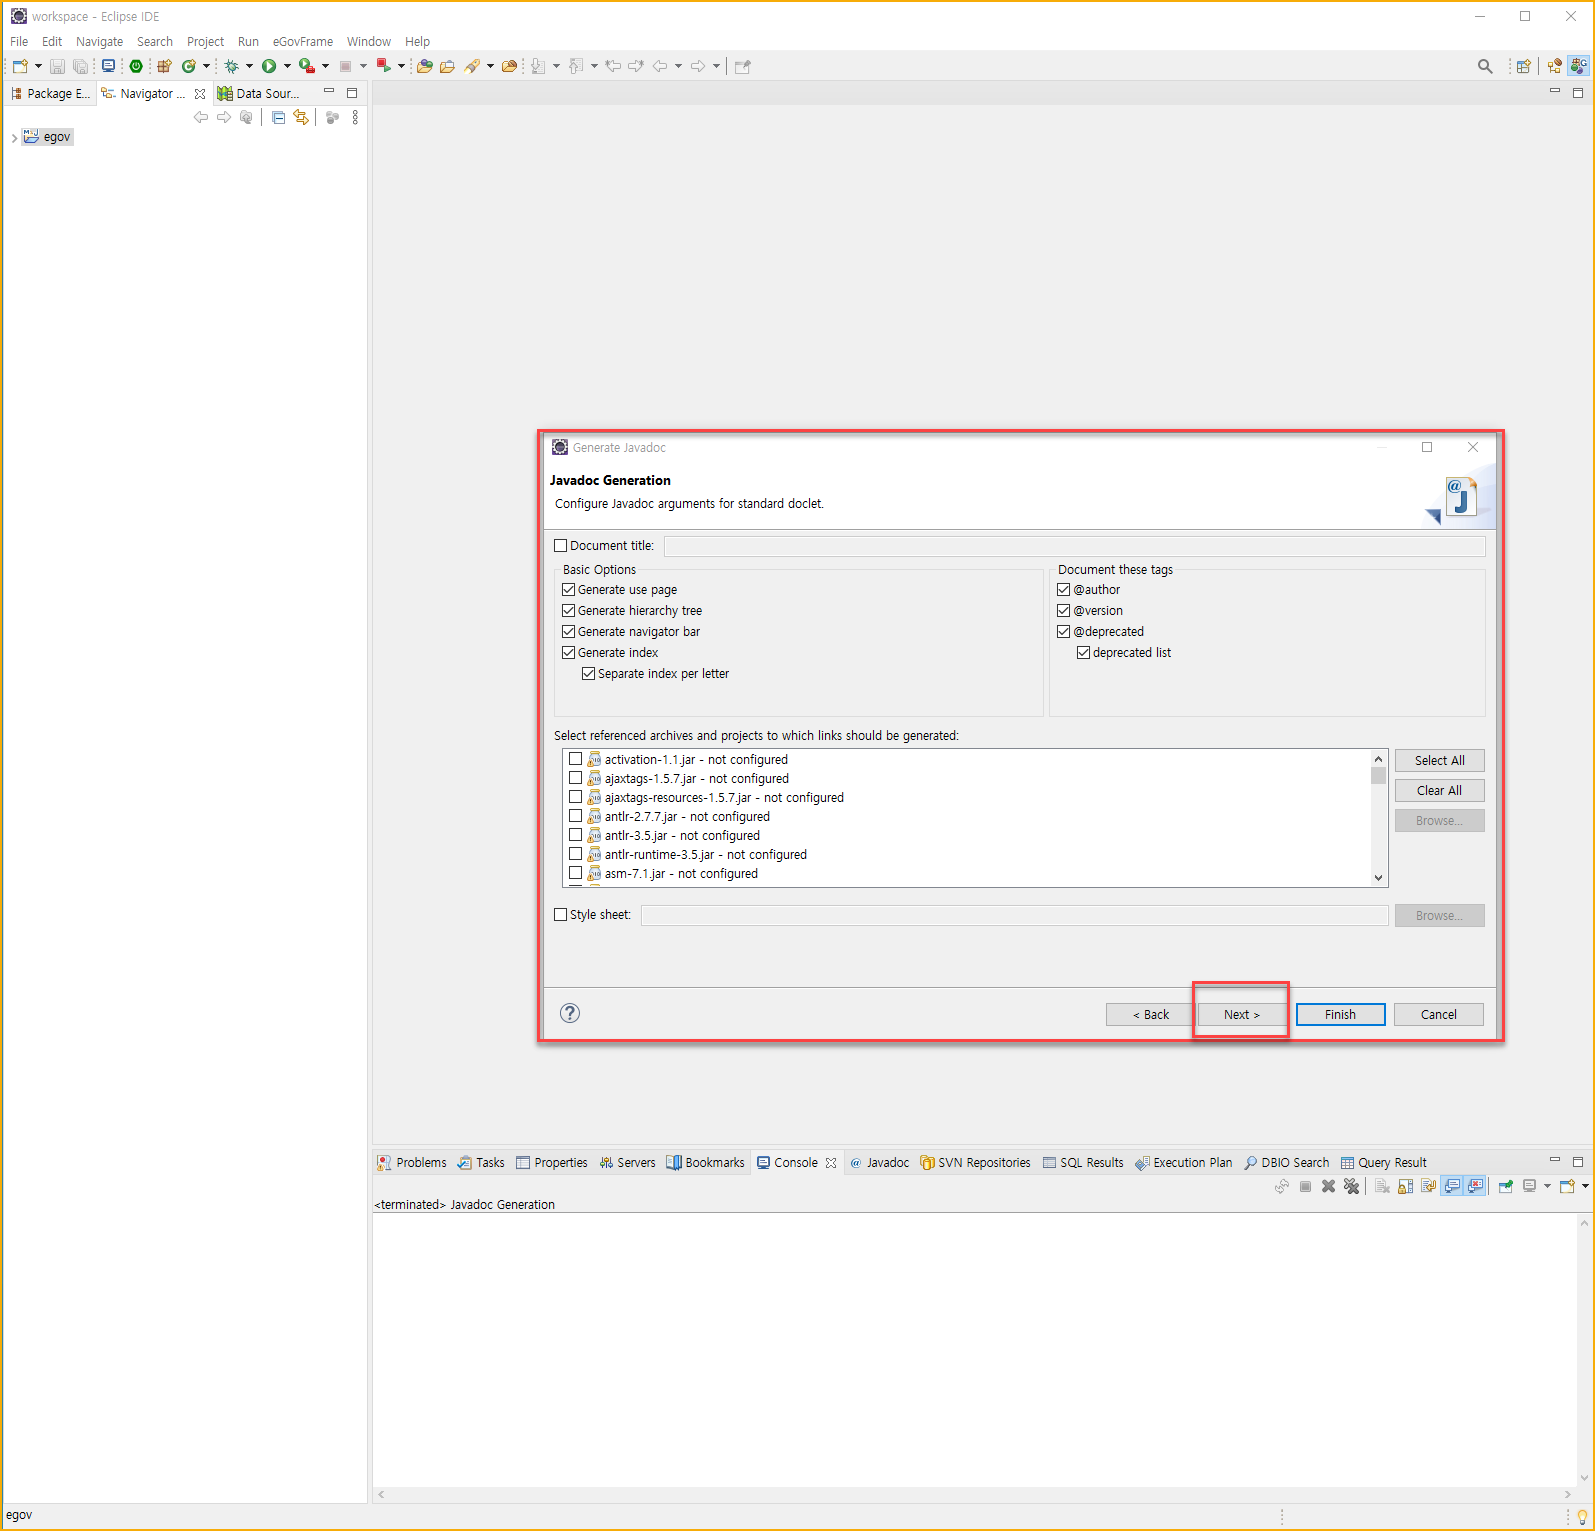Click the Clear All button

point(1439,790)
